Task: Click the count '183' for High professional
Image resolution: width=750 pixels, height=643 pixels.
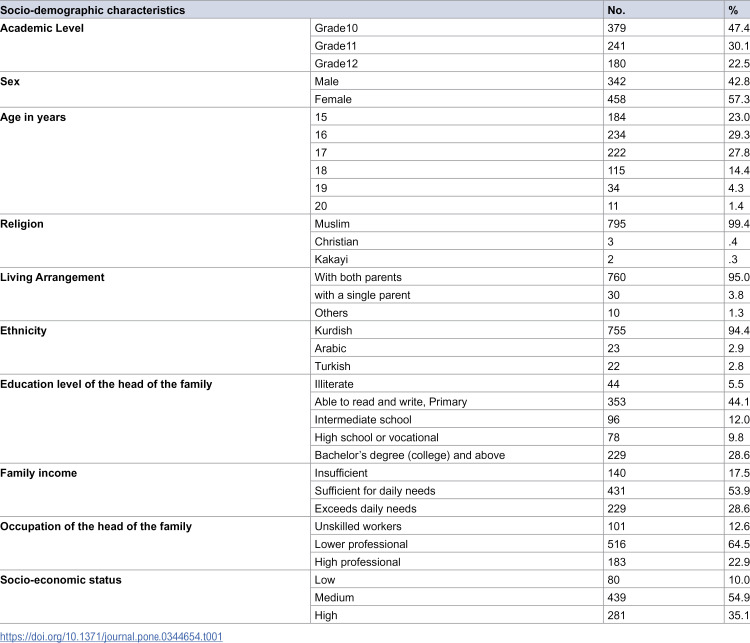Action: click(x=617, y=562)
